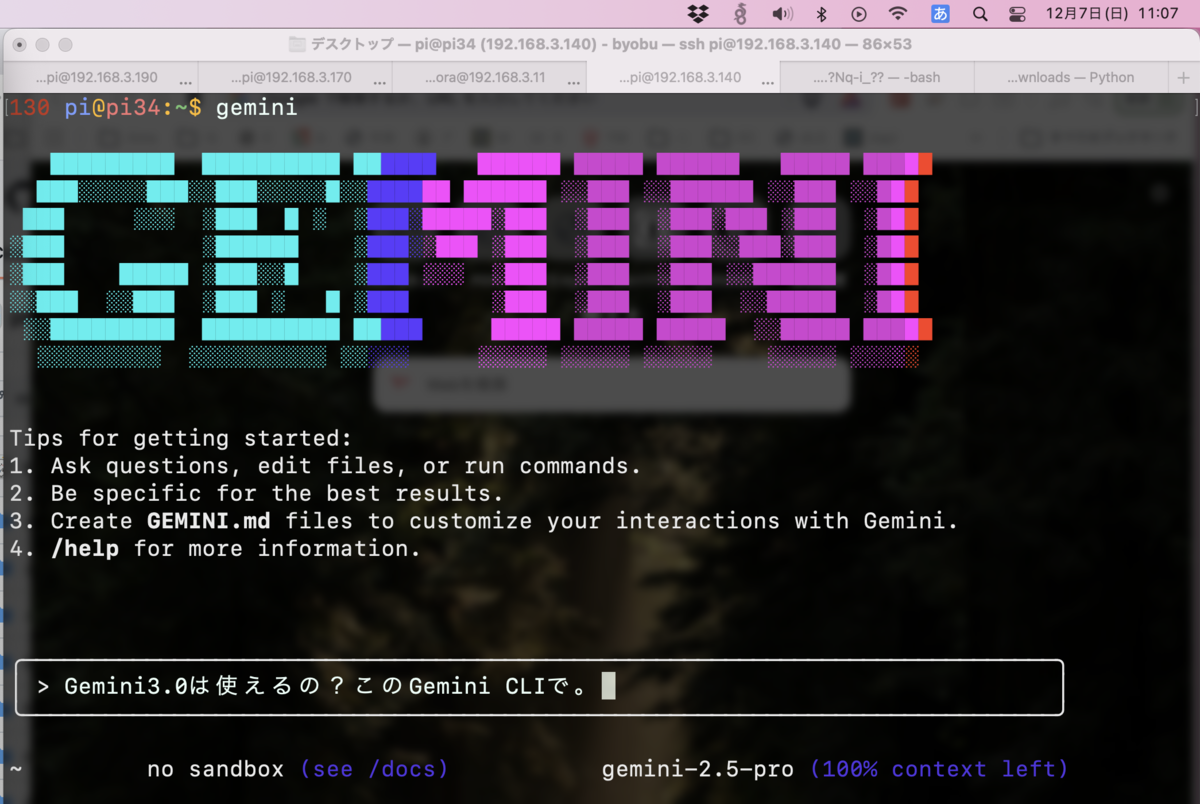Open the Dropbox menu bar icon

[x=699, y=14]
